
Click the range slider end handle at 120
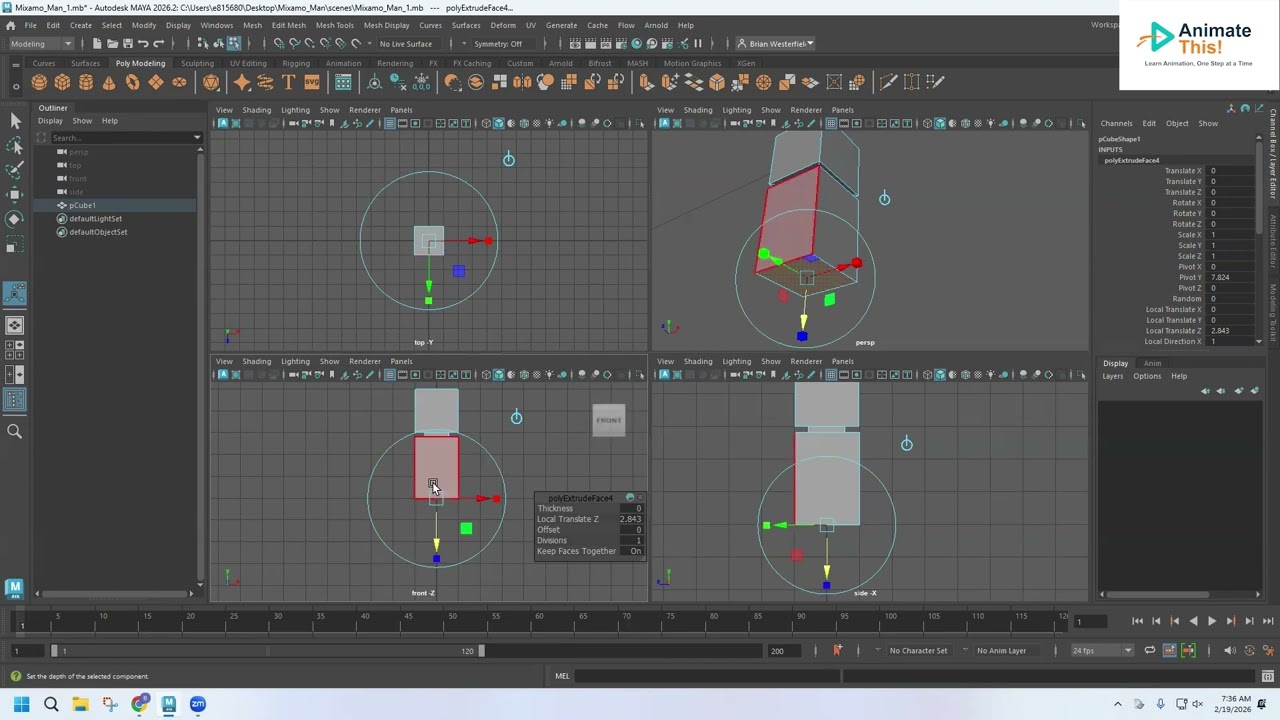click(481, 651)
